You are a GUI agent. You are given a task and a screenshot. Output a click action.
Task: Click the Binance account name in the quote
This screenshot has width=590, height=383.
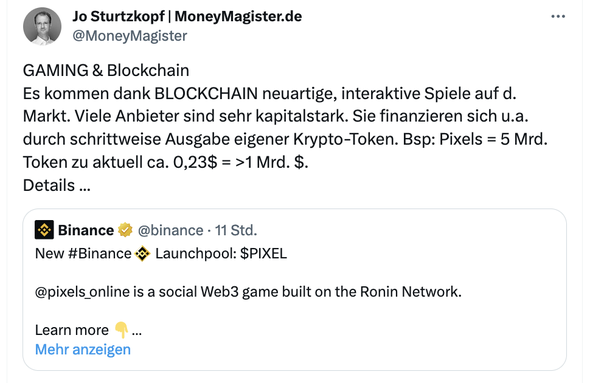(86, 230)
